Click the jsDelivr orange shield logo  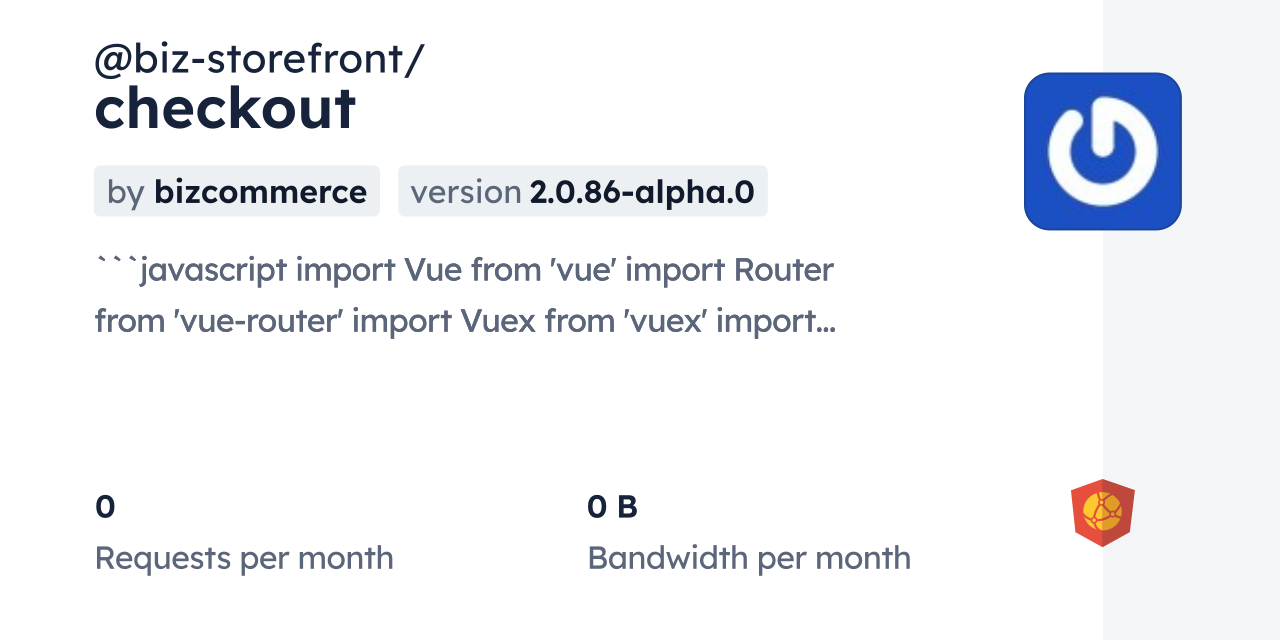1102,513
